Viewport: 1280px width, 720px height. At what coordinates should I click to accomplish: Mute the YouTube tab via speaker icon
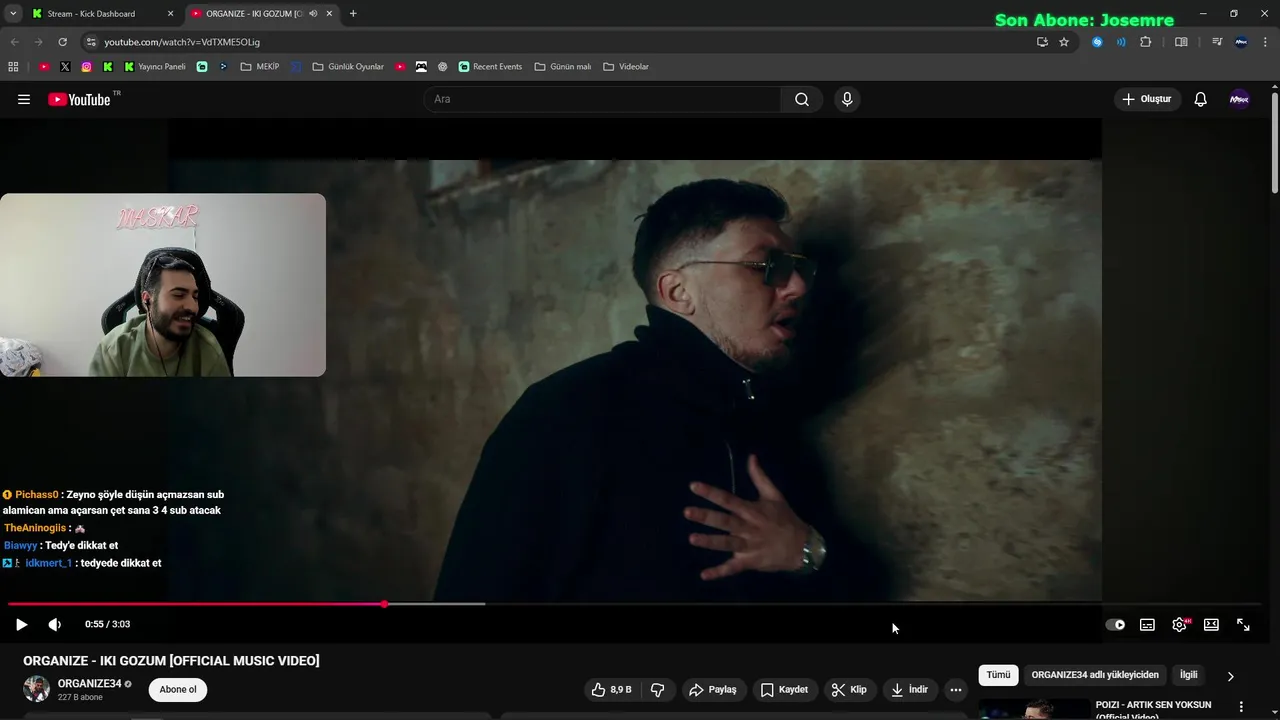313,14
